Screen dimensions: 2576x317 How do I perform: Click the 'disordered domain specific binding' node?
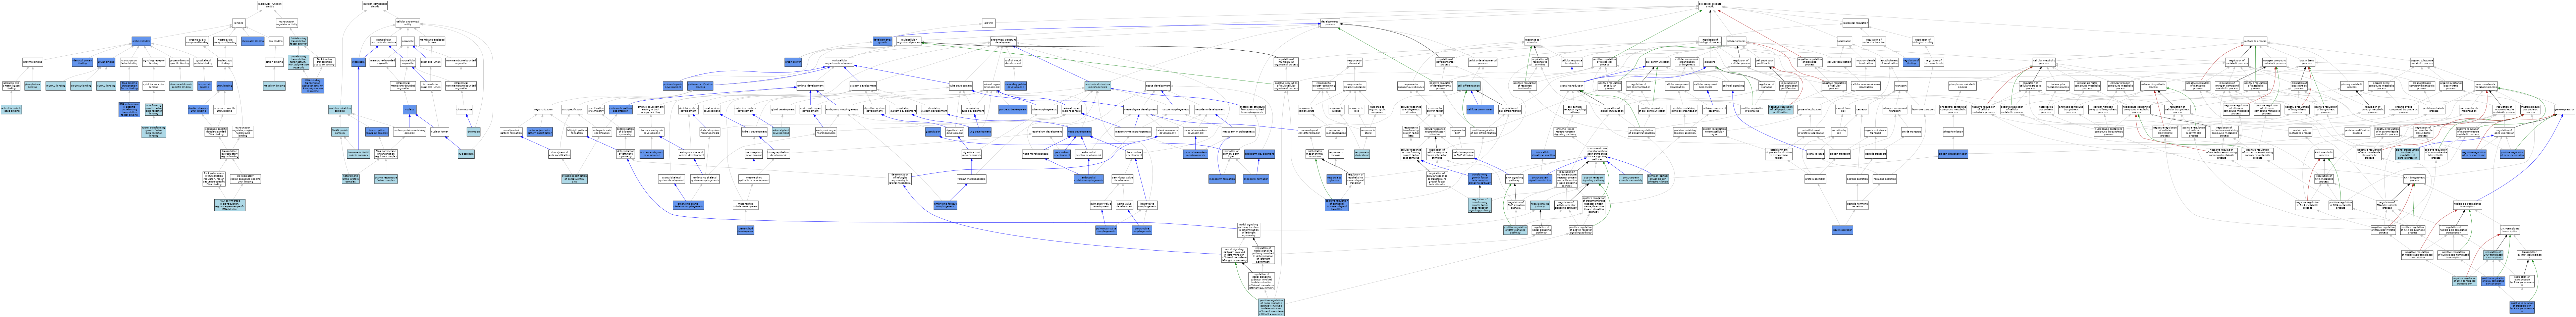(x=181, y=86)
